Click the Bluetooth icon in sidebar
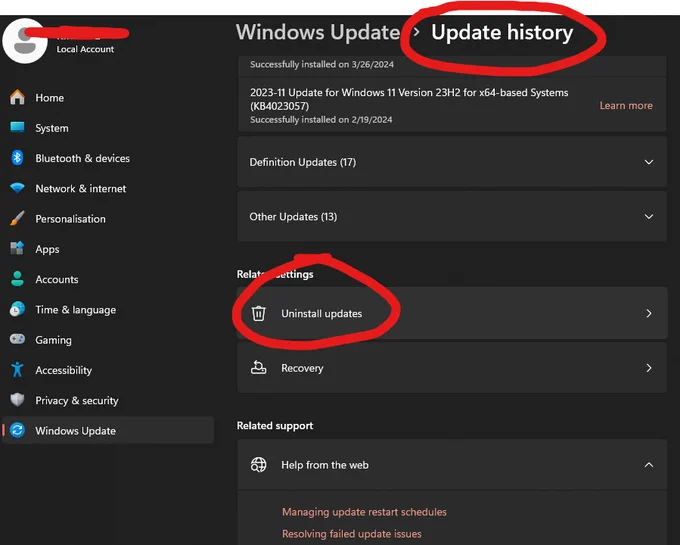The width and height of the screenshot is (680, 545). click(17, 158)
